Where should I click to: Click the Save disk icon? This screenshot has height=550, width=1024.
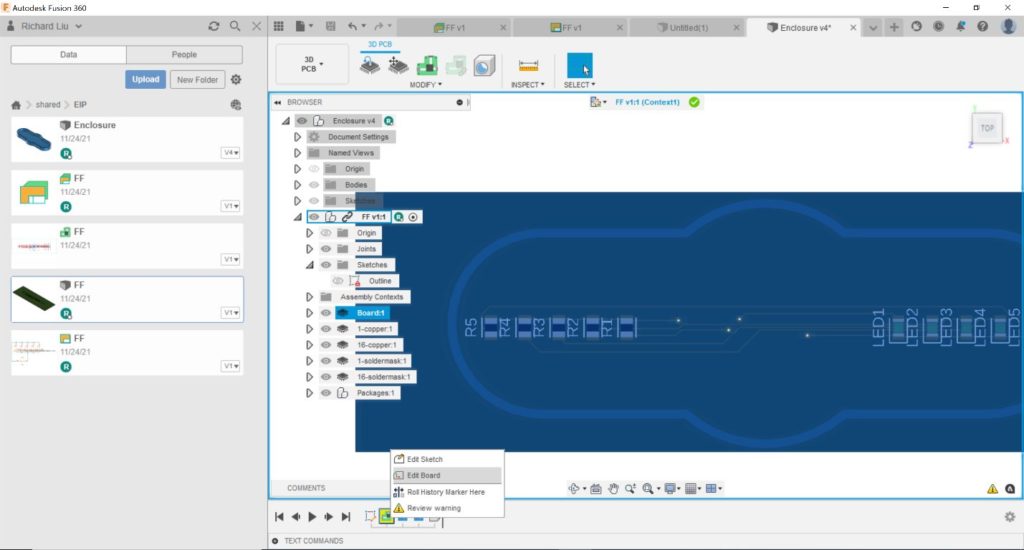pyautogui.click(x=330, y=26)
